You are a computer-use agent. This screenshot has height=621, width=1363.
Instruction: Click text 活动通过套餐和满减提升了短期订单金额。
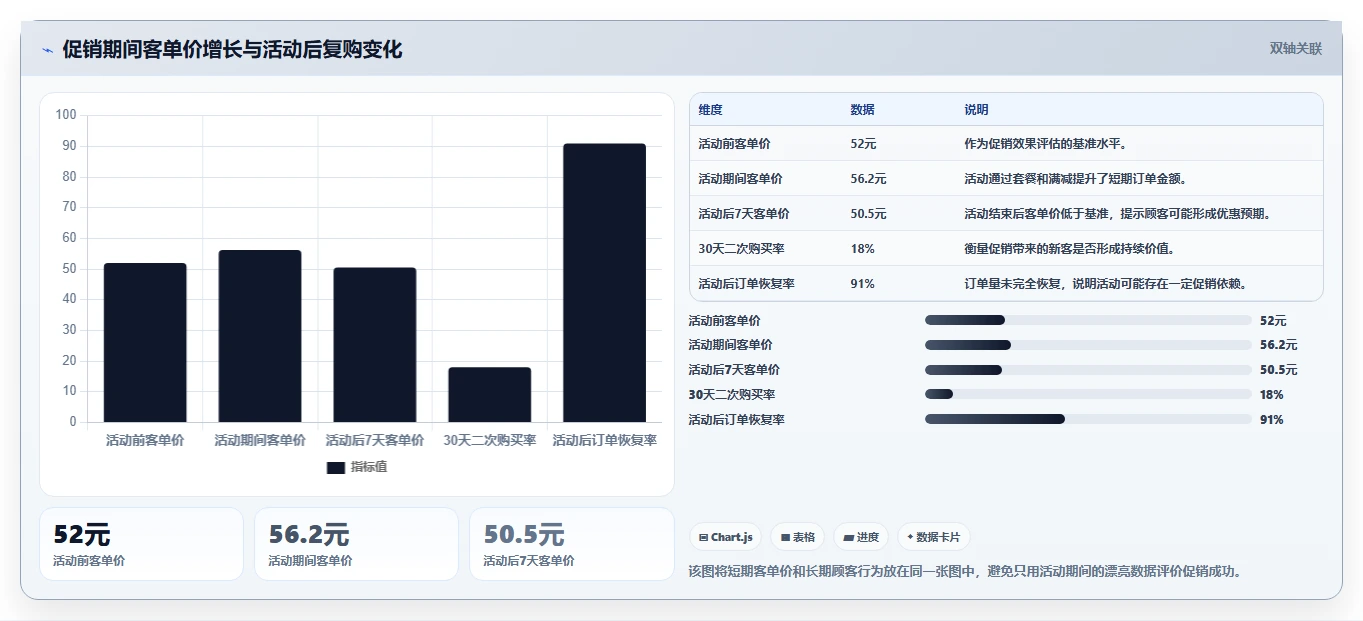point(1075,179)
